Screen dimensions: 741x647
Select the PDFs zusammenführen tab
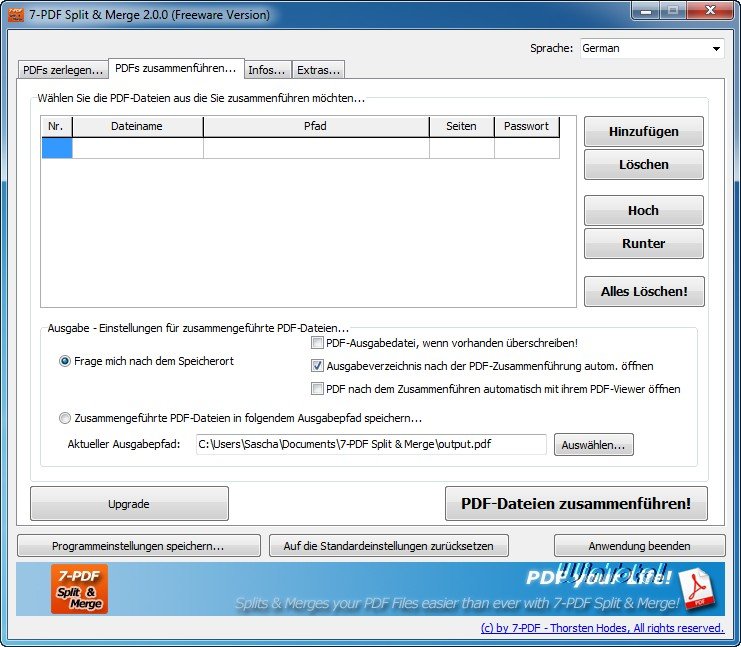176,68
